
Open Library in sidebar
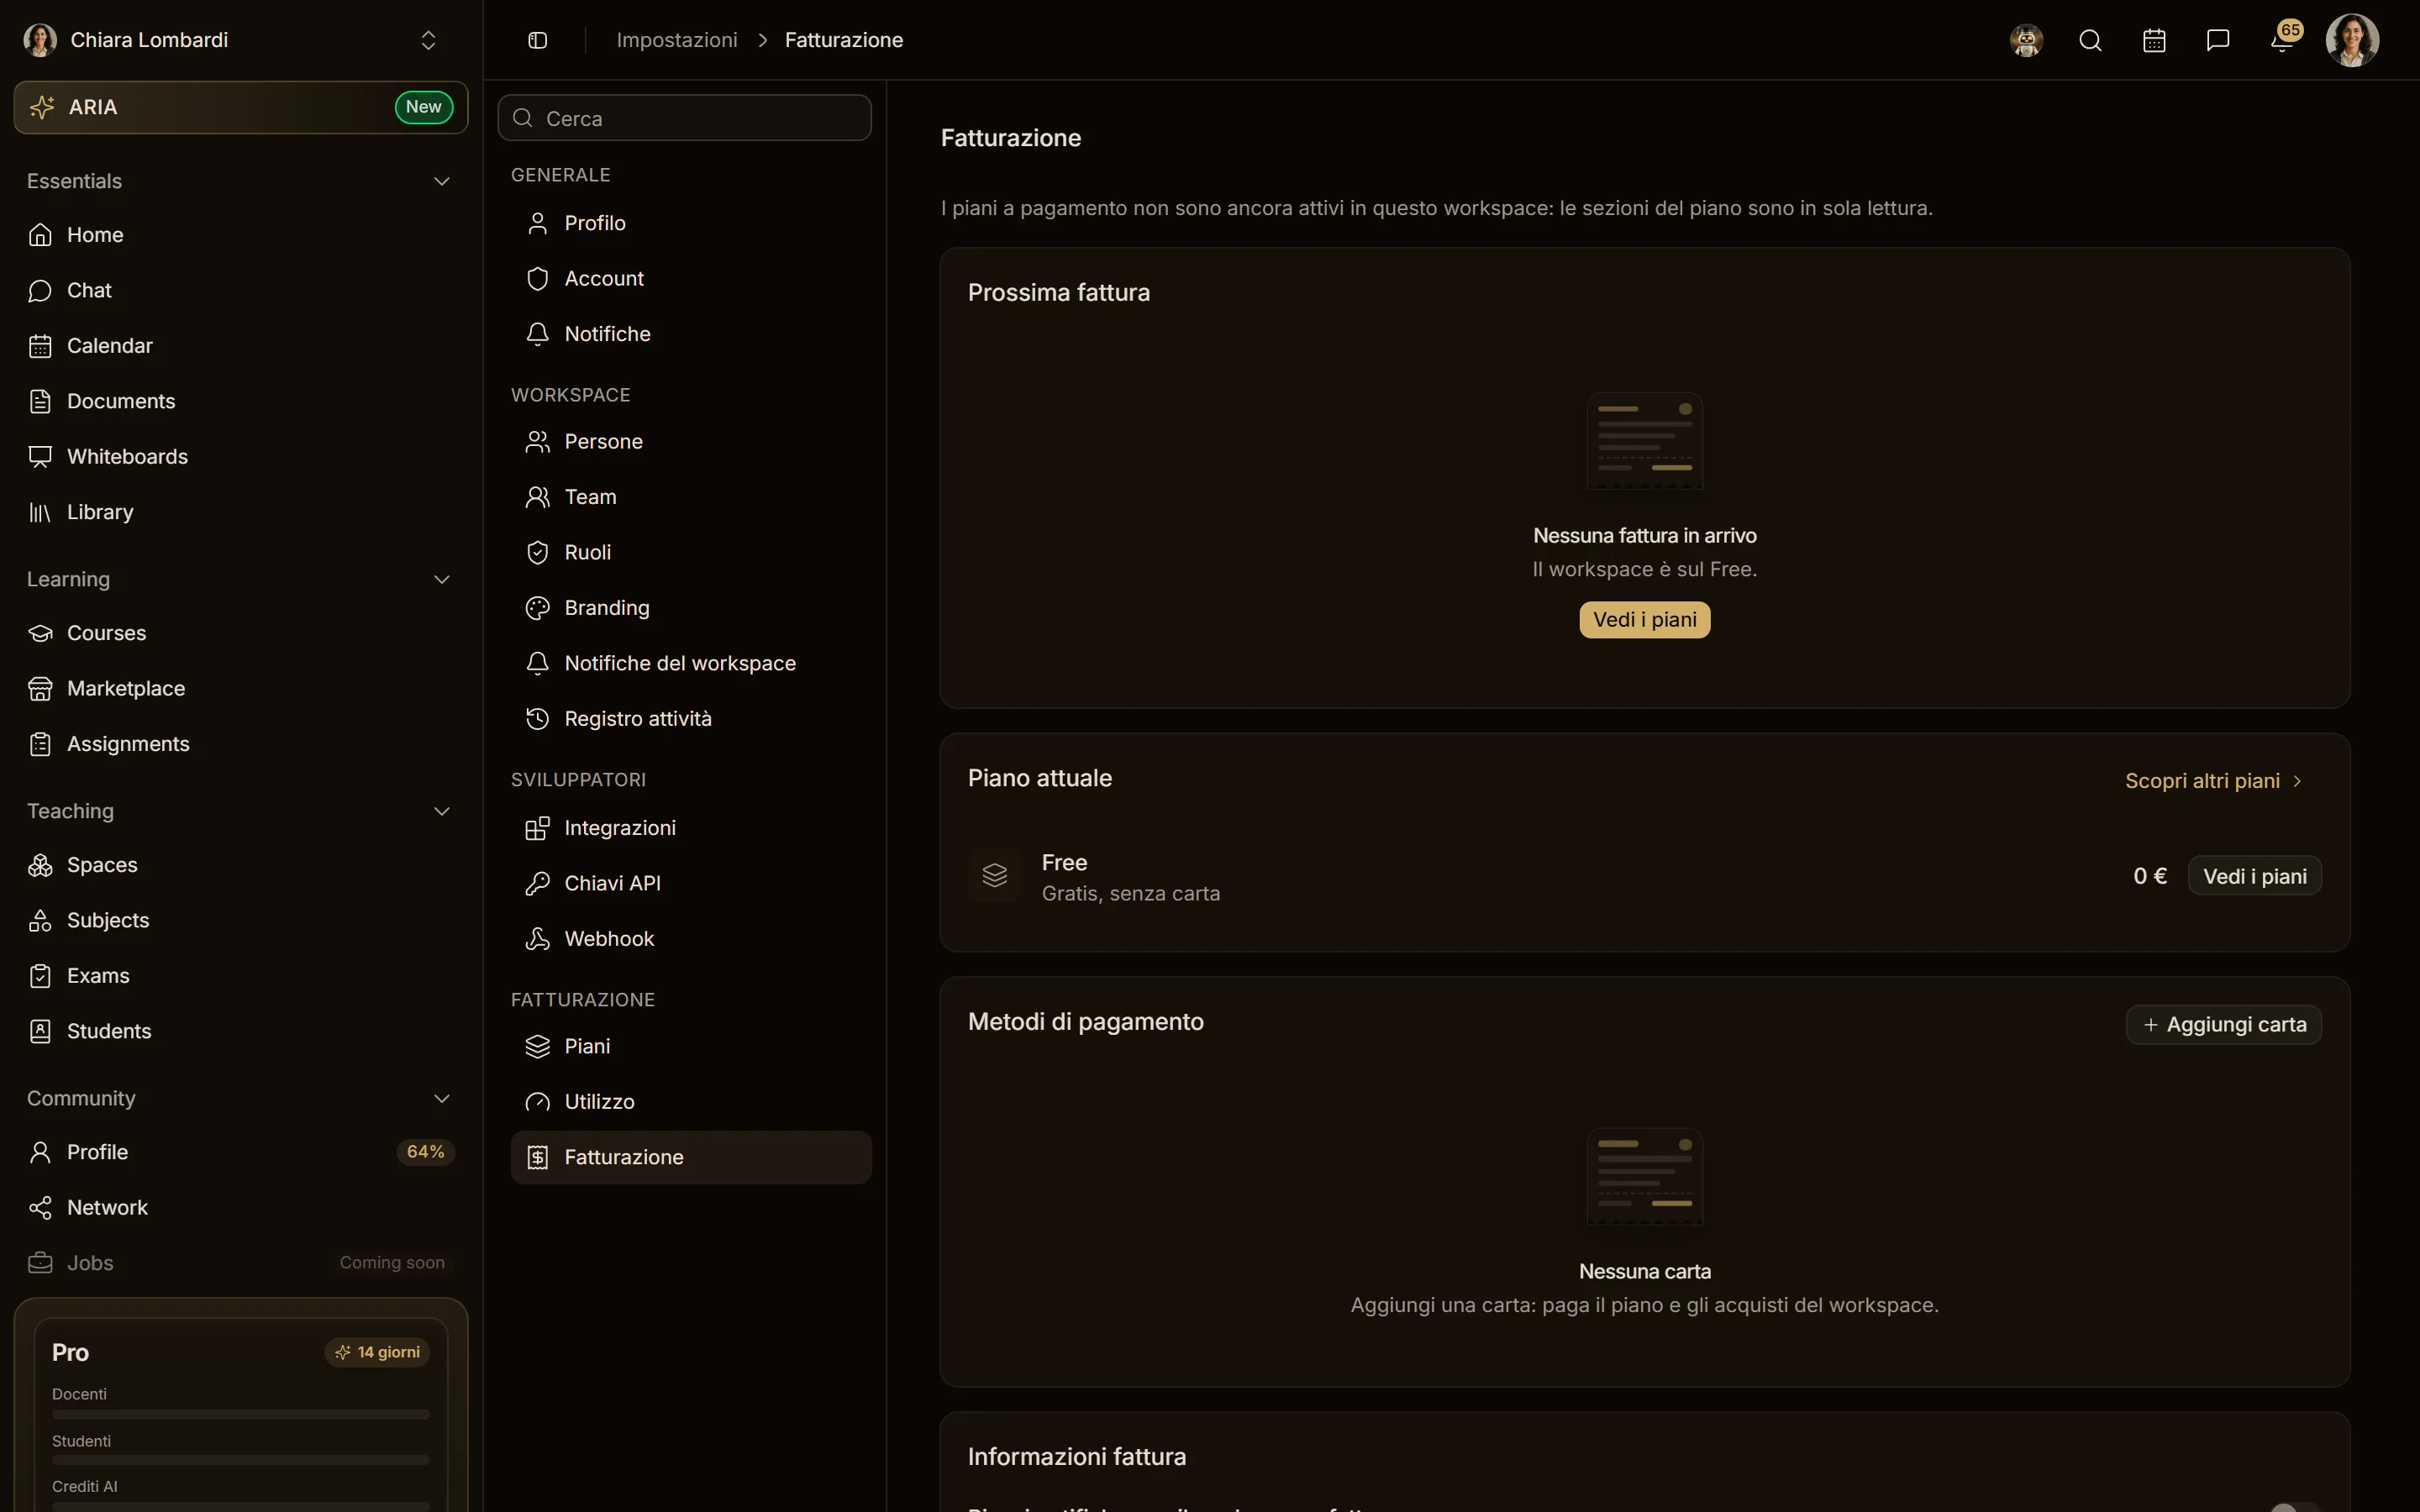point(241,512)
